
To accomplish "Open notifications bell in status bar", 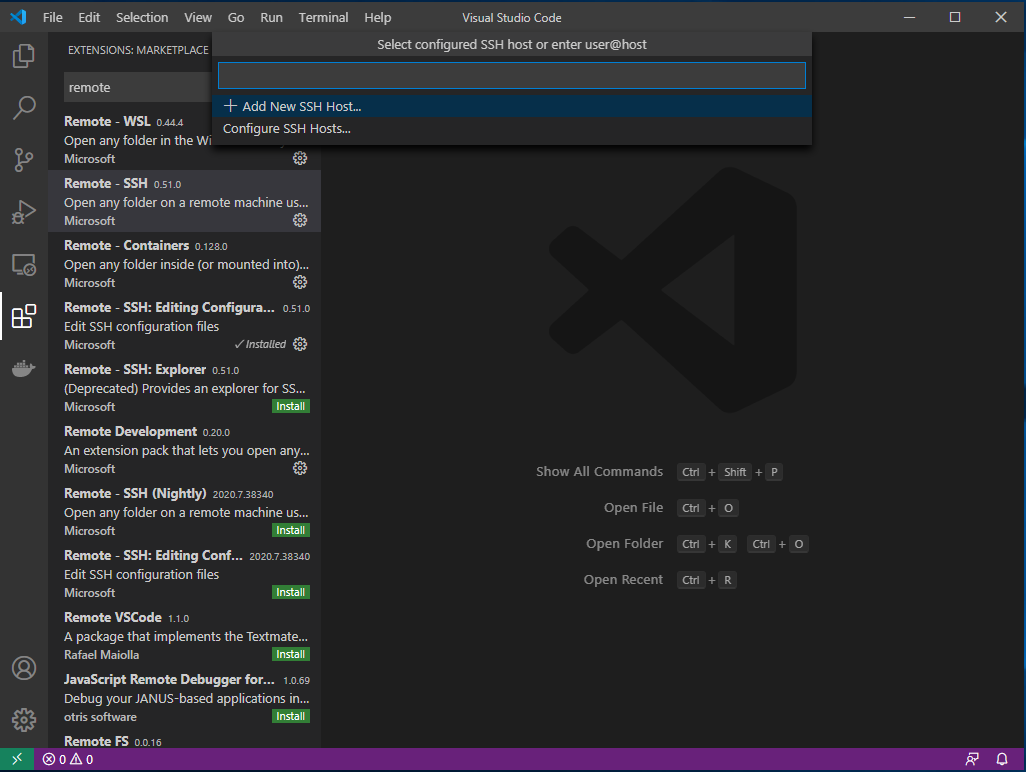I will coord(1002,759).
